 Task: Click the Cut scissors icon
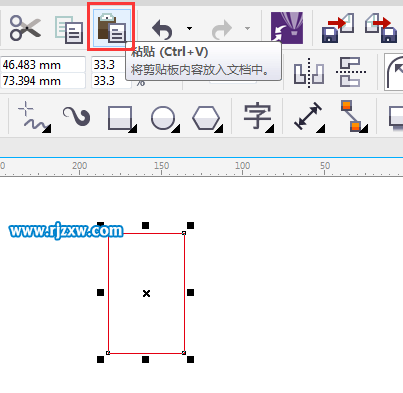(25, 28)
